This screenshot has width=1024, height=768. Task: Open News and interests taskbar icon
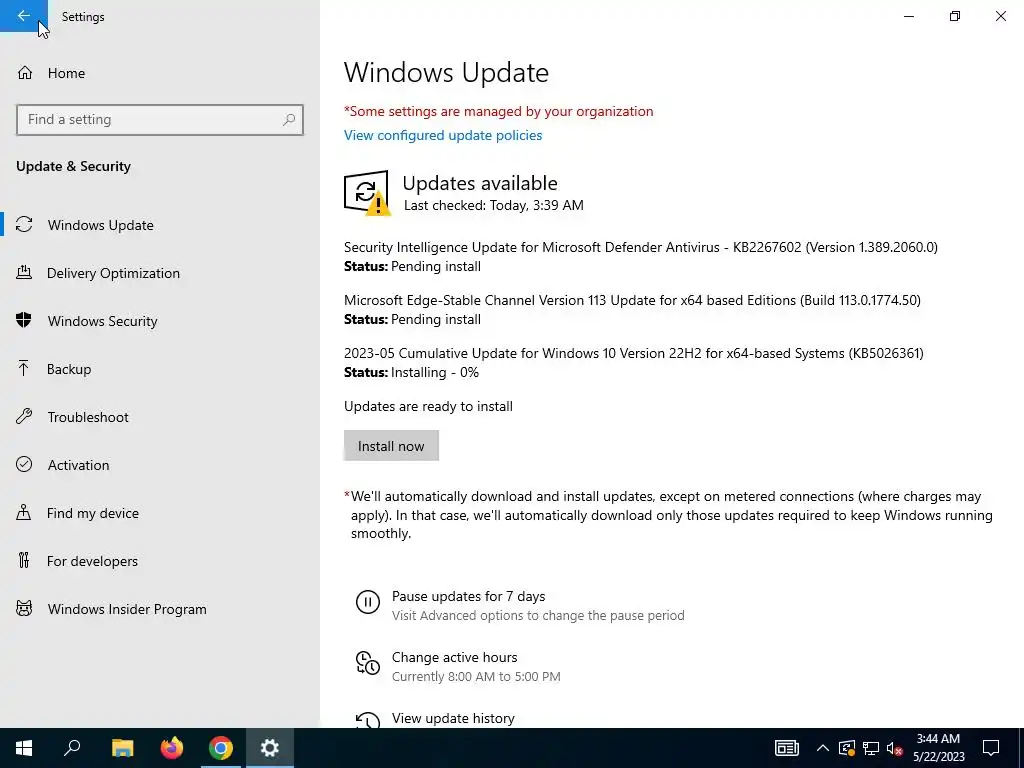point(786,748)
